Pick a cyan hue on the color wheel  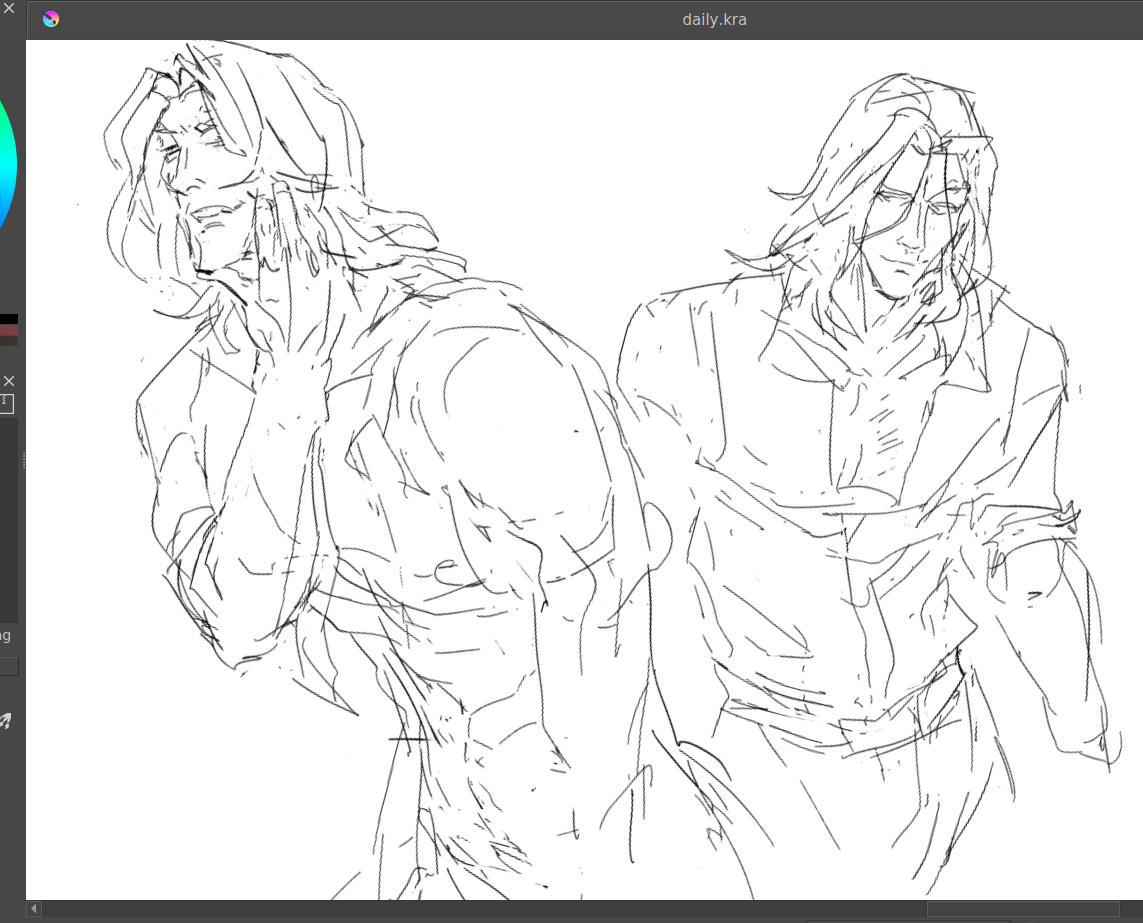pyautogui.click(x=8, y=160)
